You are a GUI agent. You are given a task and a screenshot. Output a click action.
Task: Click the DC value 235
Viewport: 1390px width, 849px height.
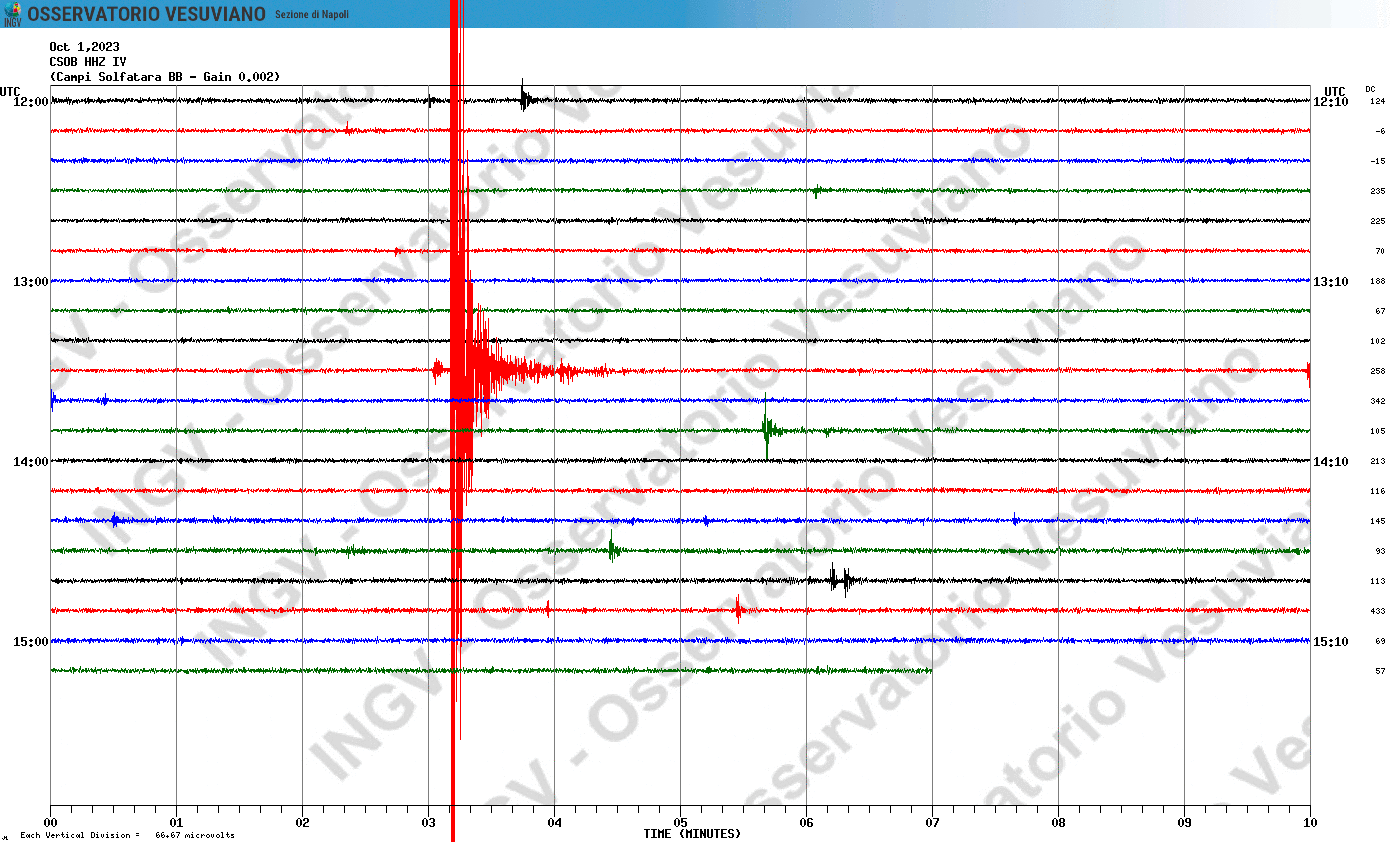point(1377,191)
